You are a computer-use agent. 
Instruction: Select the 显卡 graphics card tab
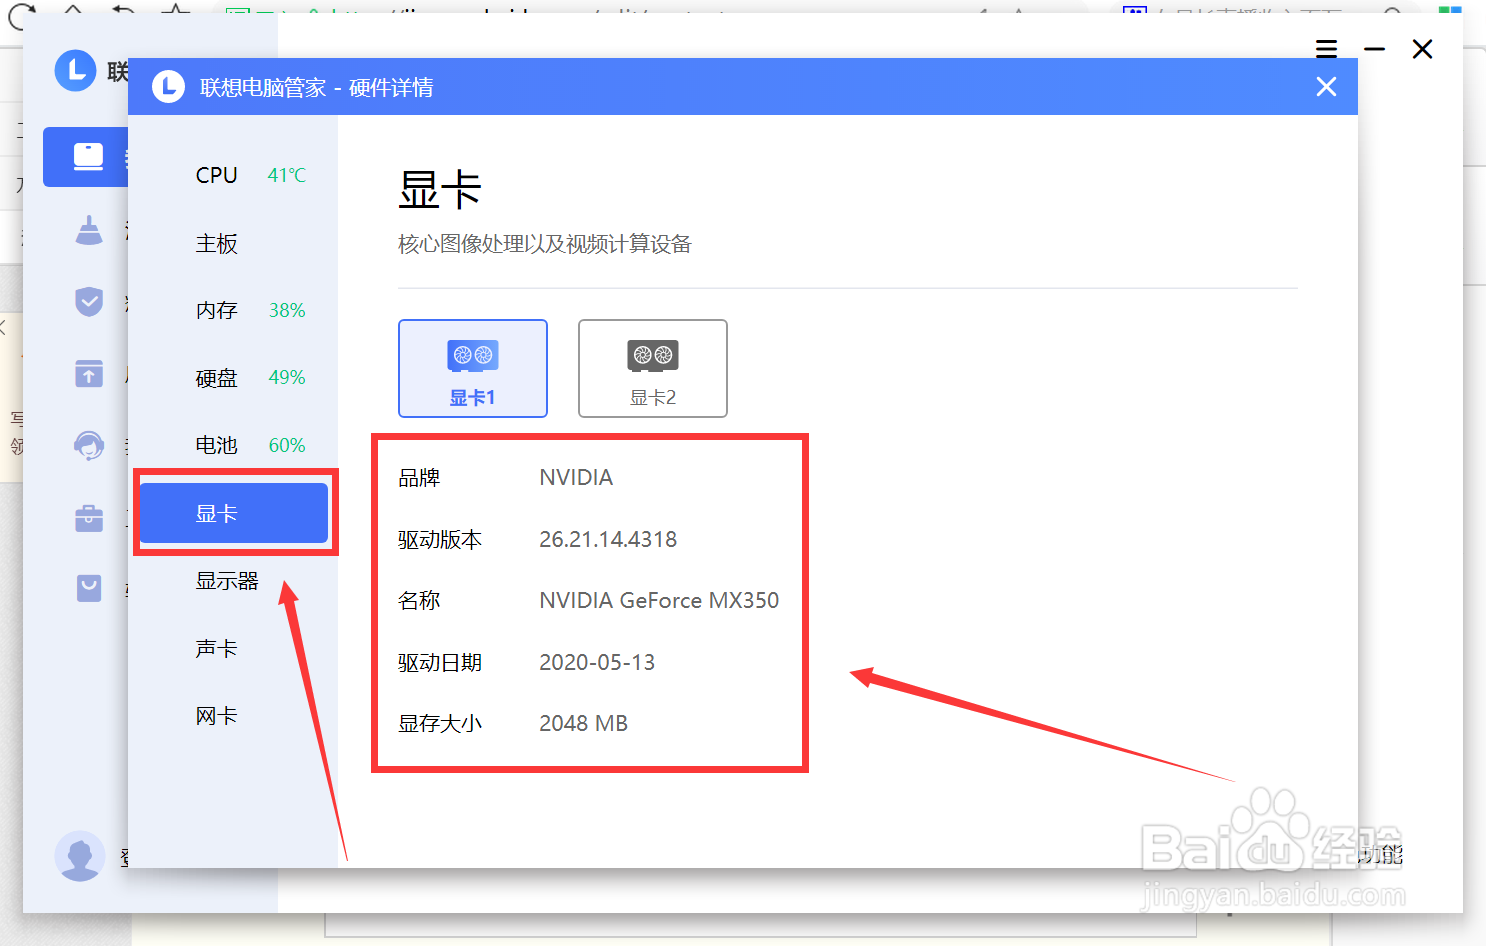tap(234, 513)
